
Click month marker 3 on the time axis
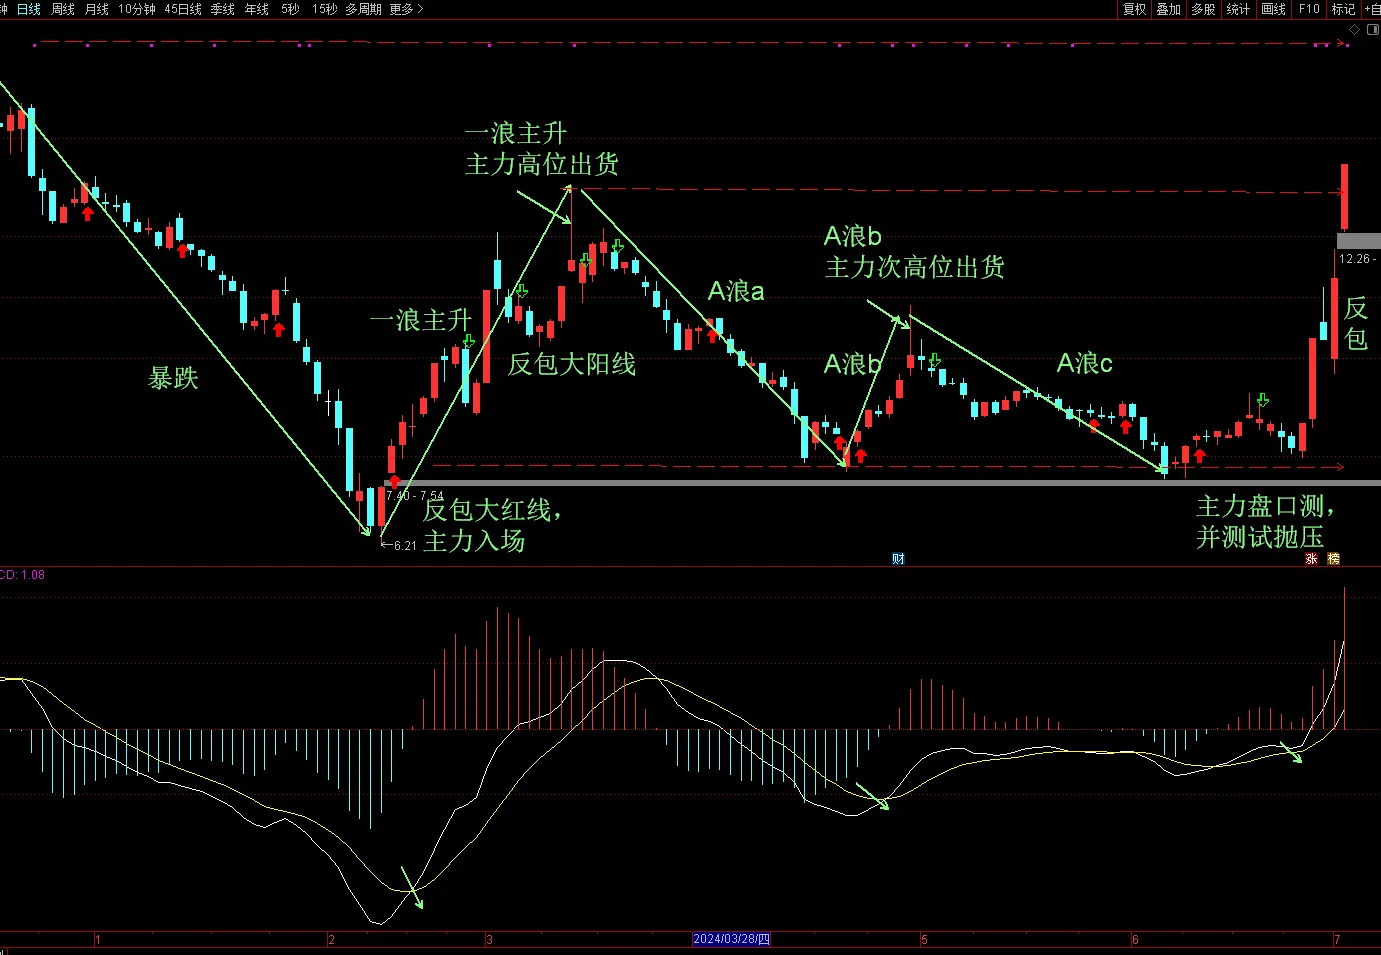[489, 939]
